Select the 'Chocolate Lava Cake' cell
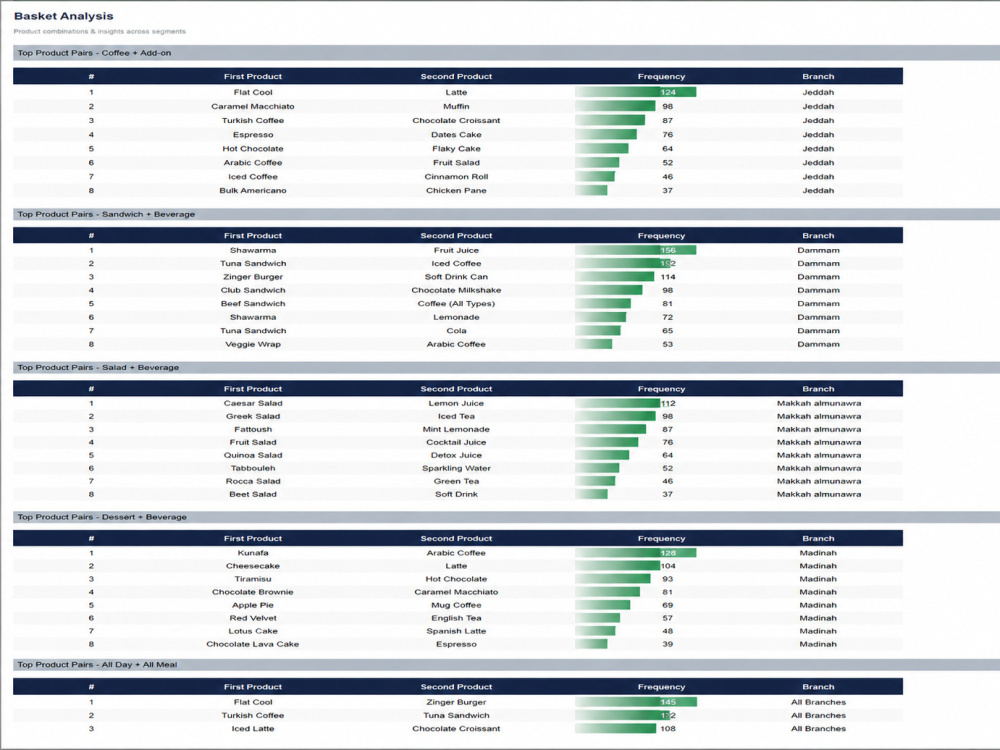Screen dimensions: 1000x750 click(253, 644)
